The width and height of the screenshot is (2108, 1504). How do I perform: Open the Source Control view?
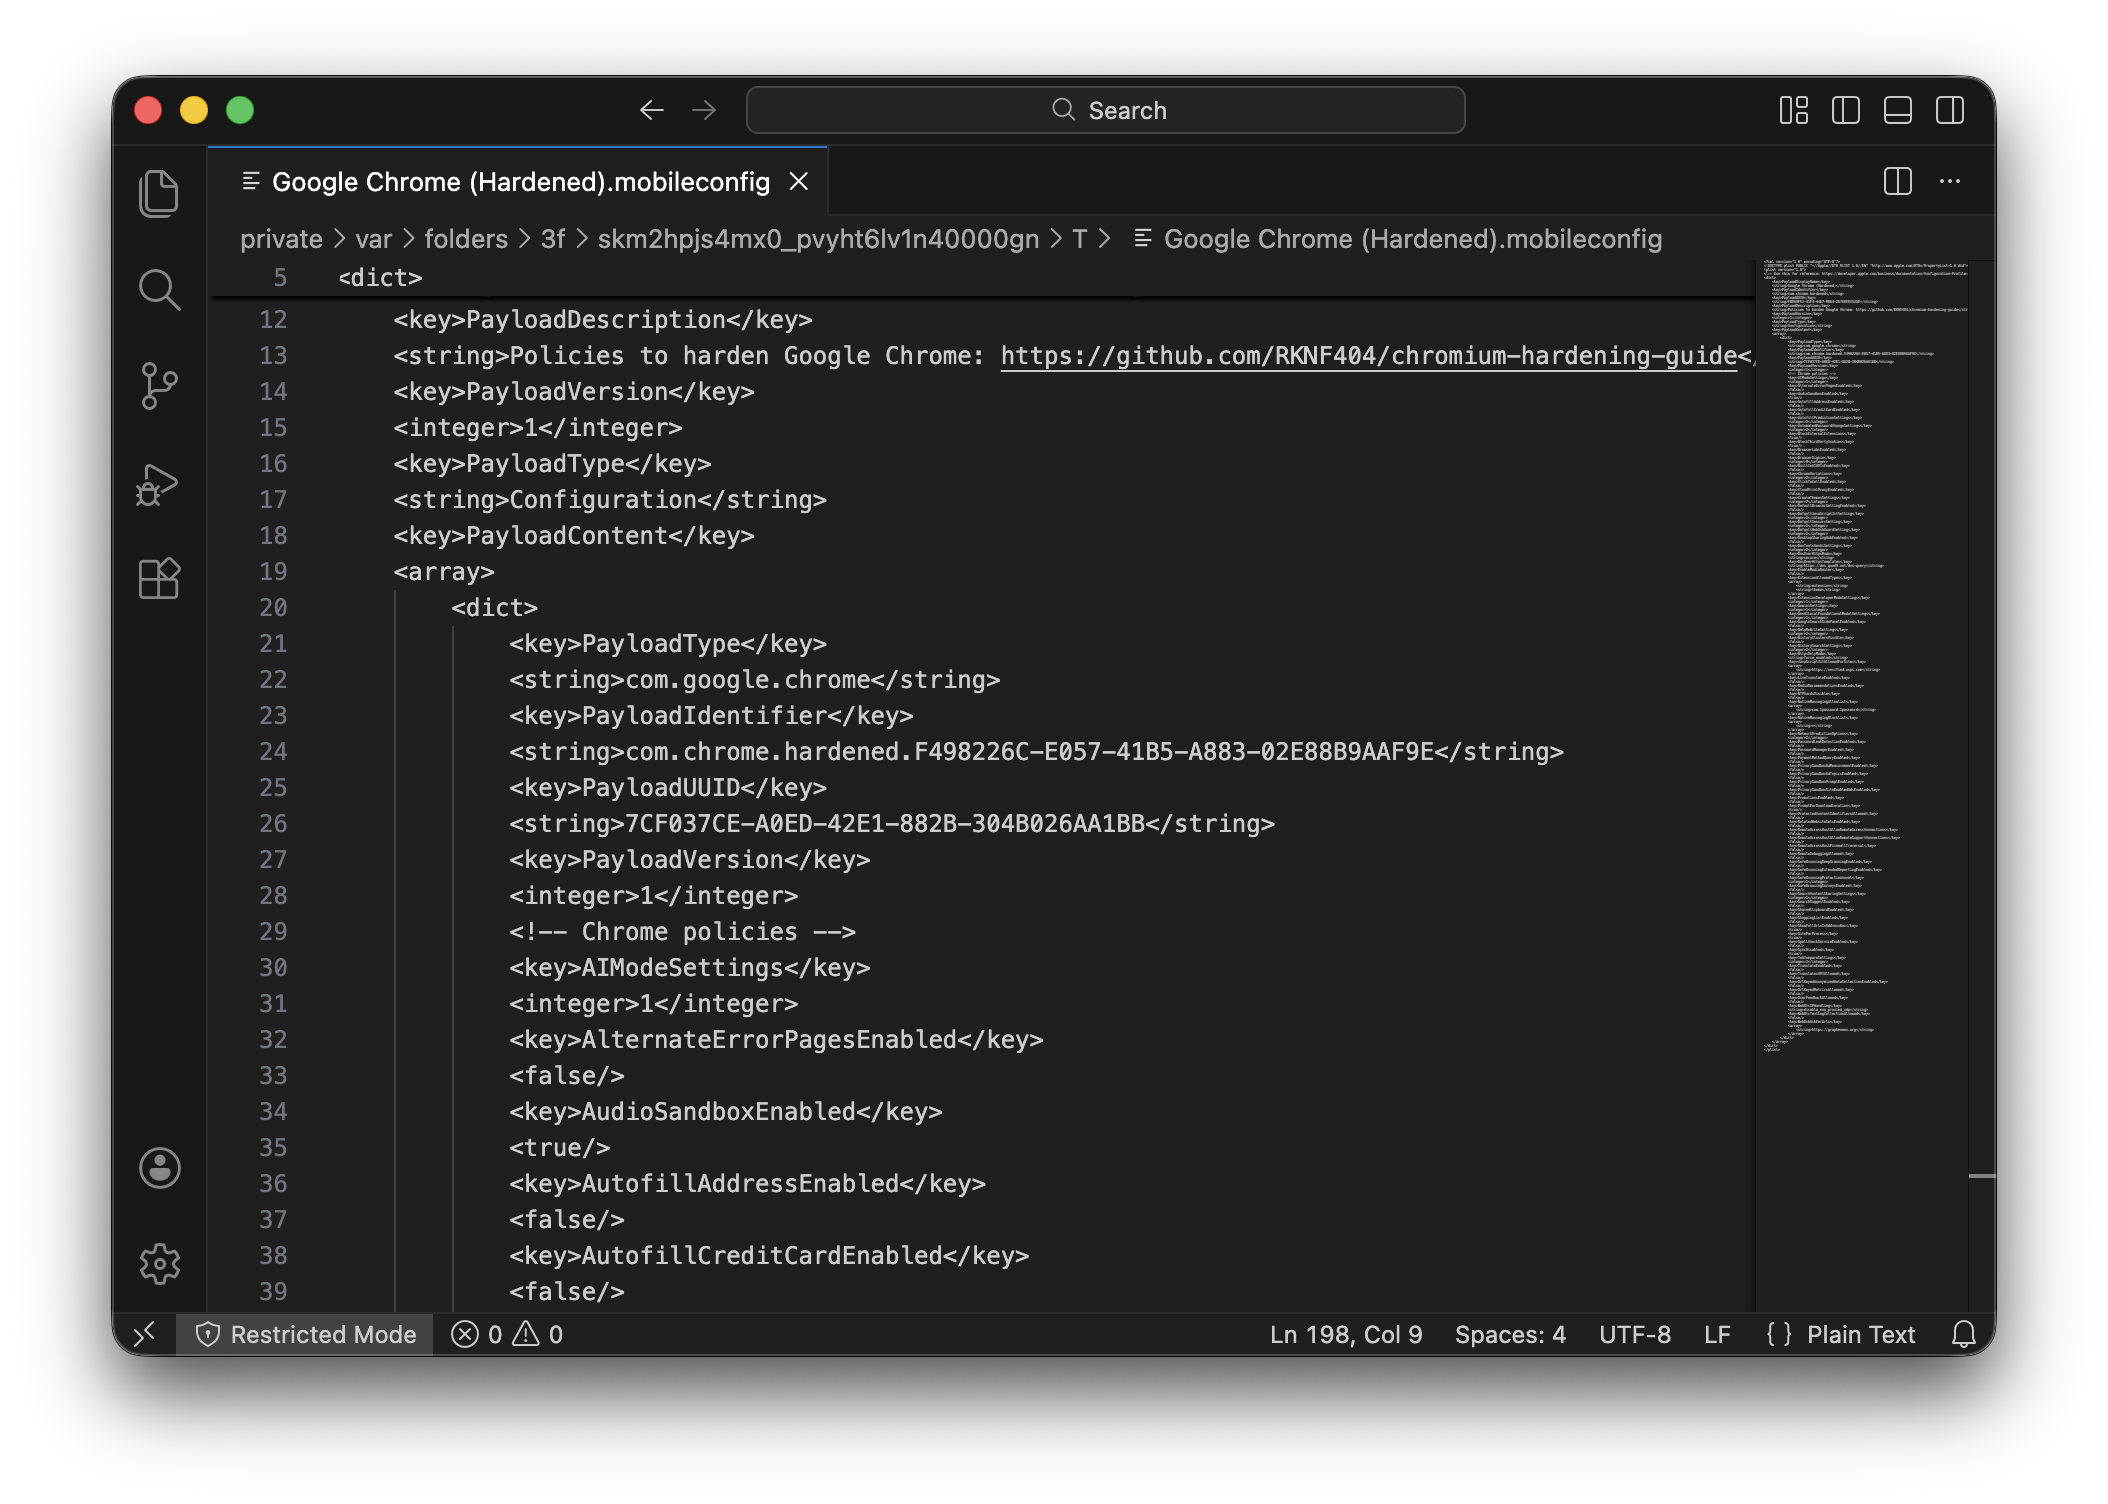click(x=159, y=386)
